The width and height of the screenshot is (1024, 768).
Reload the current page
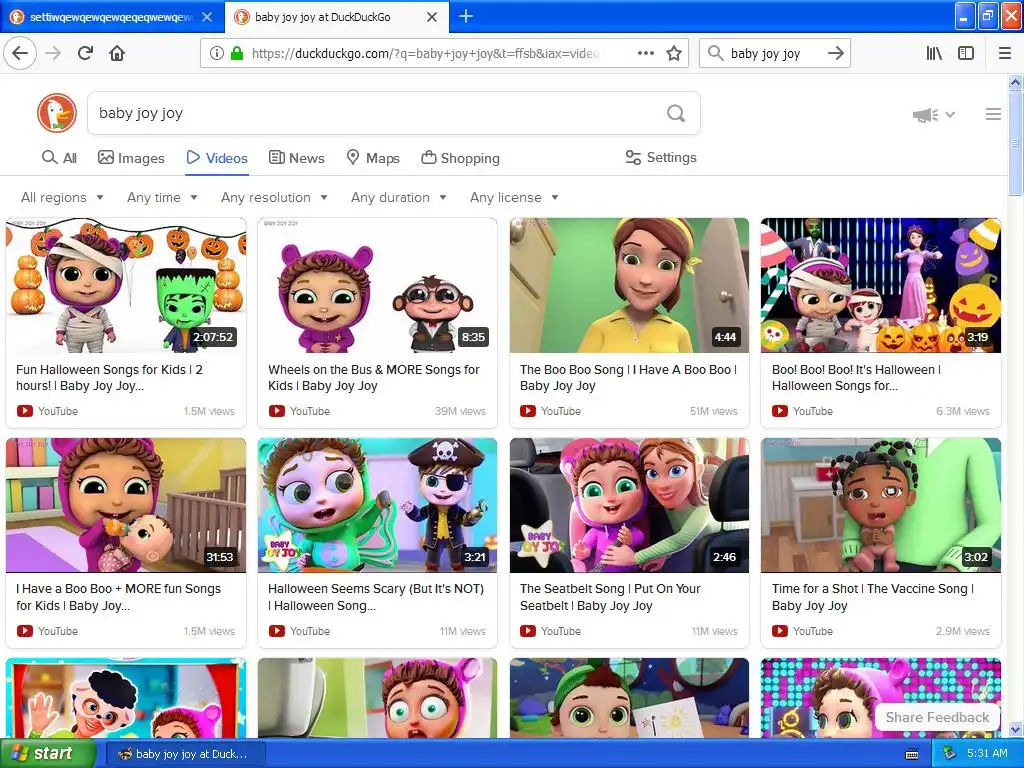pos(86,53)
